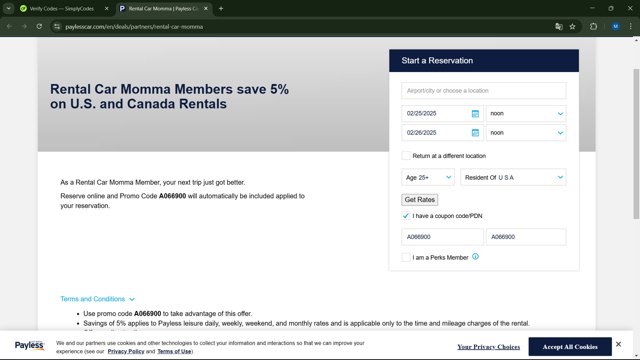This screenshot has height=360, width=640.
Task: Click the page vertical scrollbar
Action: point(636,144)
